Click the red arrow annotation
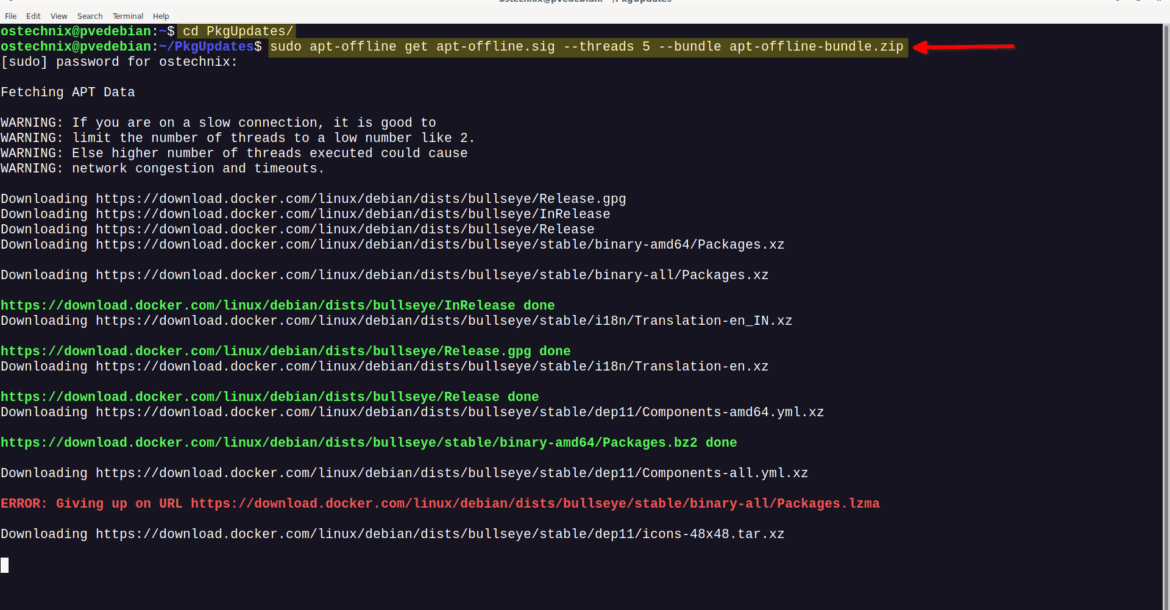1170x610 pixels. (x=966, y=47)
